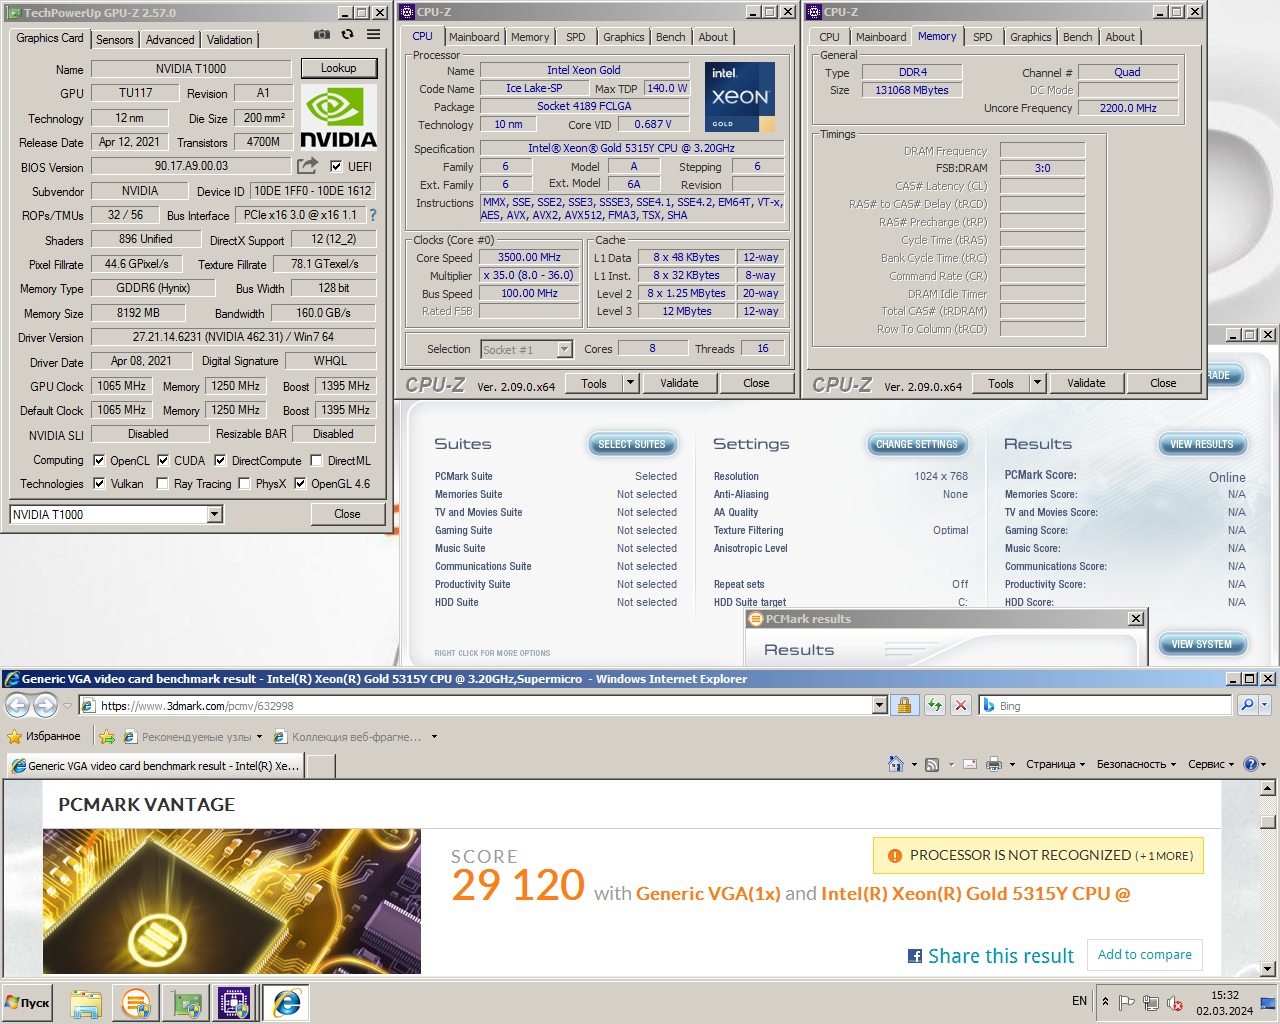Click the Bing search input field

tap(1112, 705)
